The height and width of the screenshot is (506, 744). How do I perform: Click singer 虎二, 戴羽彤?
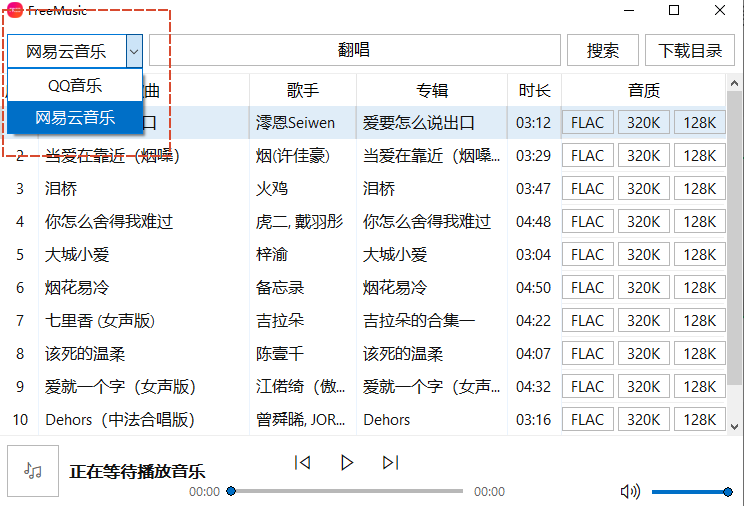pyautogui.click(x=299, y=222)
